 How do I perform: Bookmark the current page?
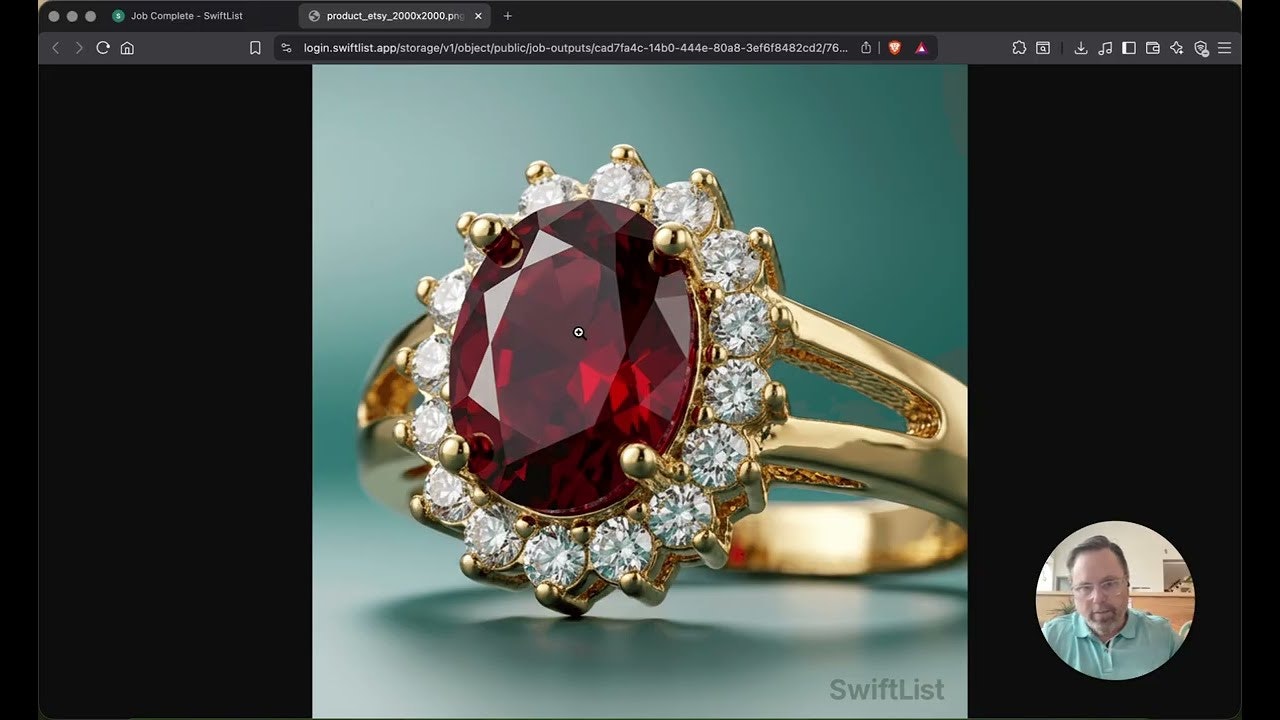(255, 47)
